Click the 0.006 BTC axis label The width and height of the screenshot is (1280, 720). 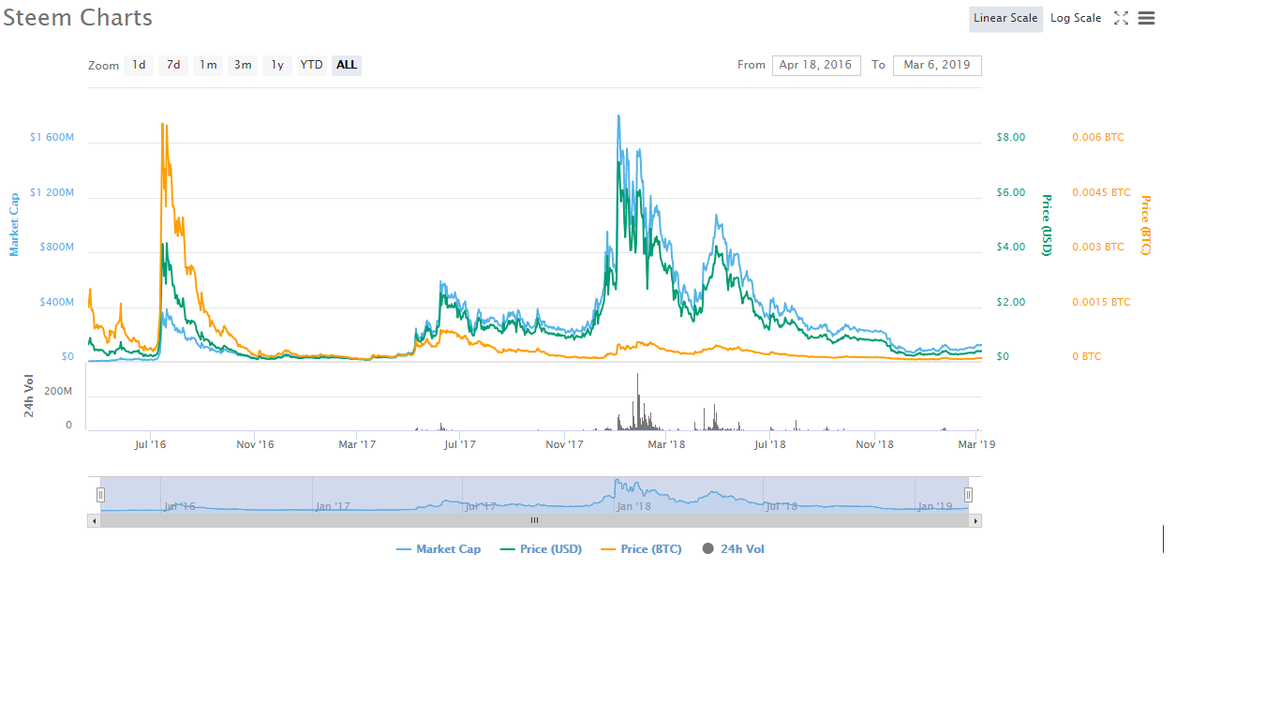pyautogui.click(x=1098, y=137)
